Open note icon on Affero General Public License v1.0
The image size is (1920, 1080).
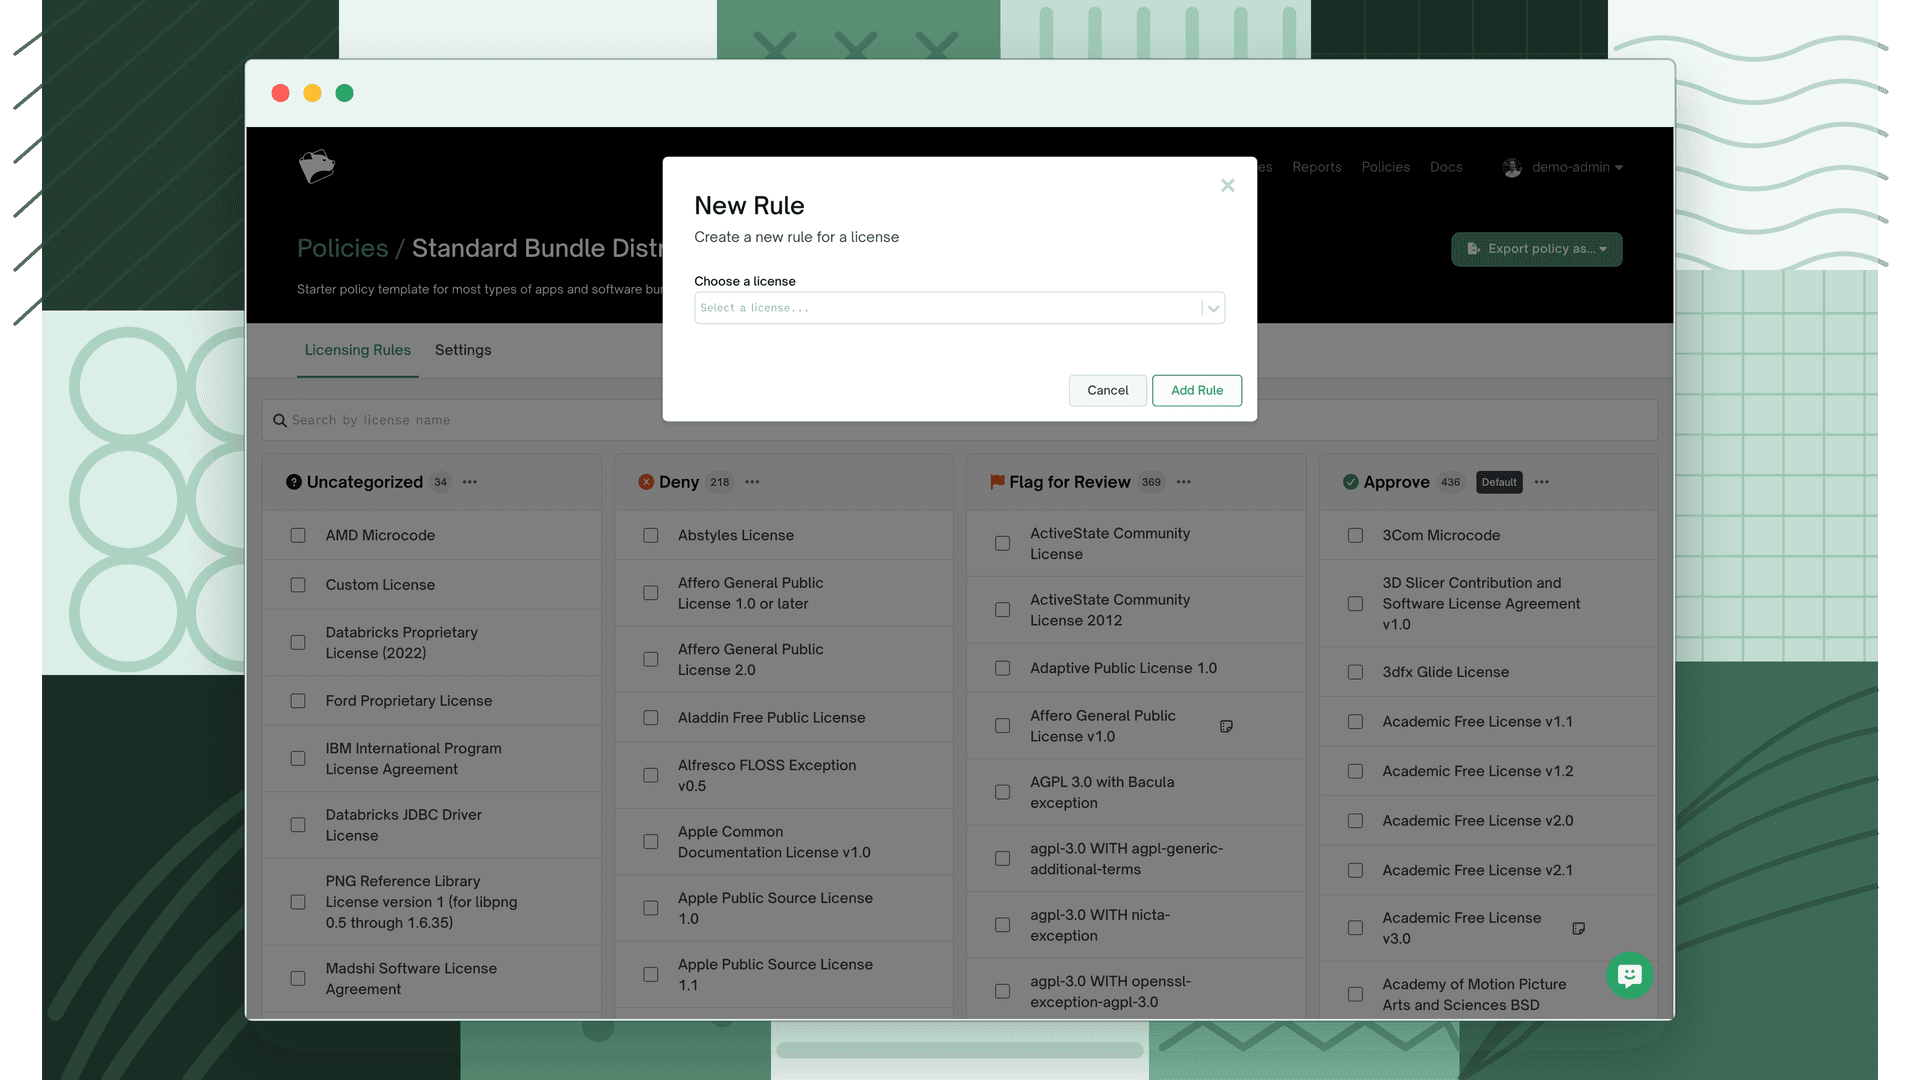(1225, 726)
